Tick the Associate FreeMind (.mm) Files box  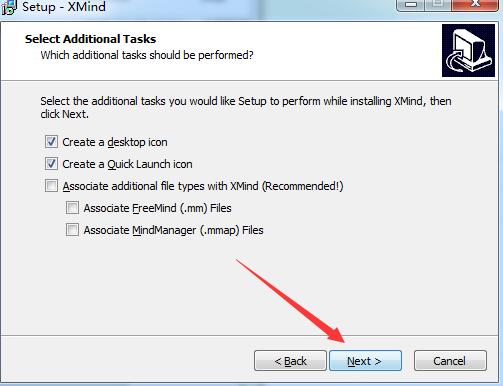tap(72, 208)
